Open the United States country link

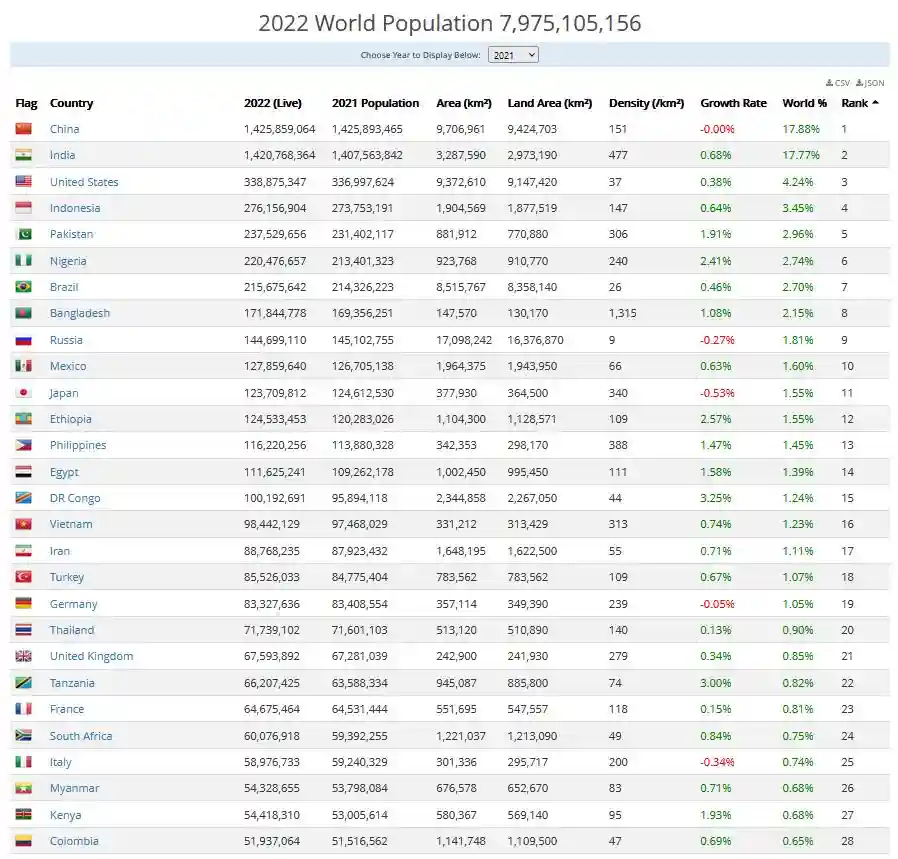coord(84,182)
